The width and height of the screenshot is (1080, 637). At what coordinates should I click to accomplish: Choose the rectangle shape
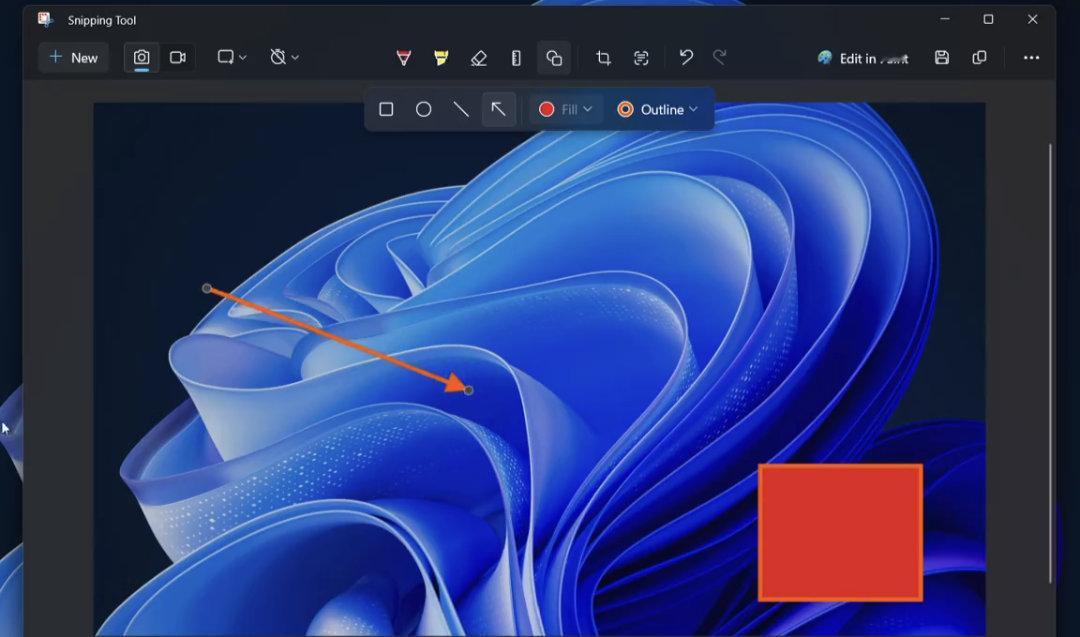[386, 109]
